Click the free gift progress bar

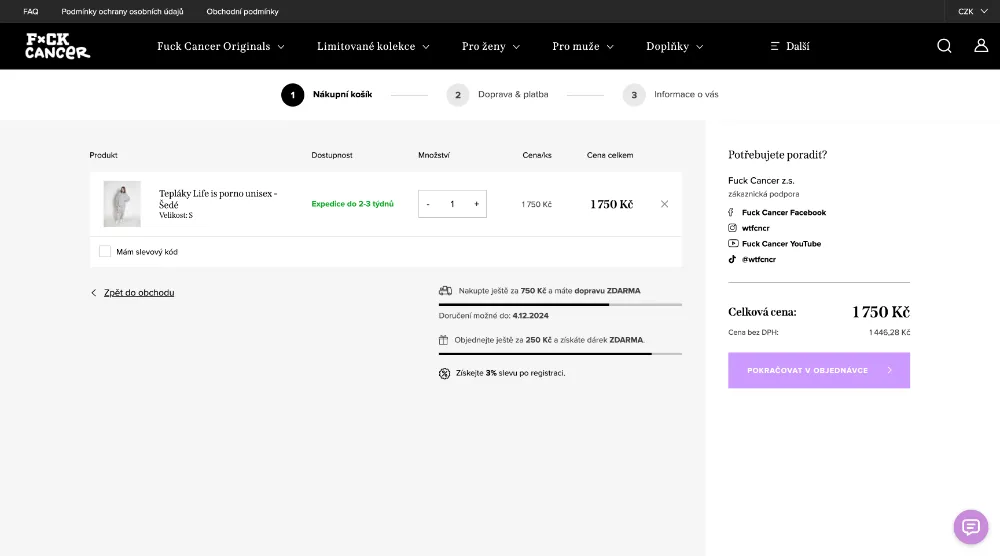(560, 354)
